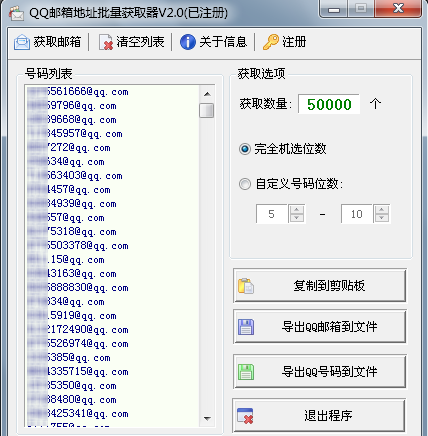Minimize the QQ邮箱地址批量获取器 window

pos(334,8)
